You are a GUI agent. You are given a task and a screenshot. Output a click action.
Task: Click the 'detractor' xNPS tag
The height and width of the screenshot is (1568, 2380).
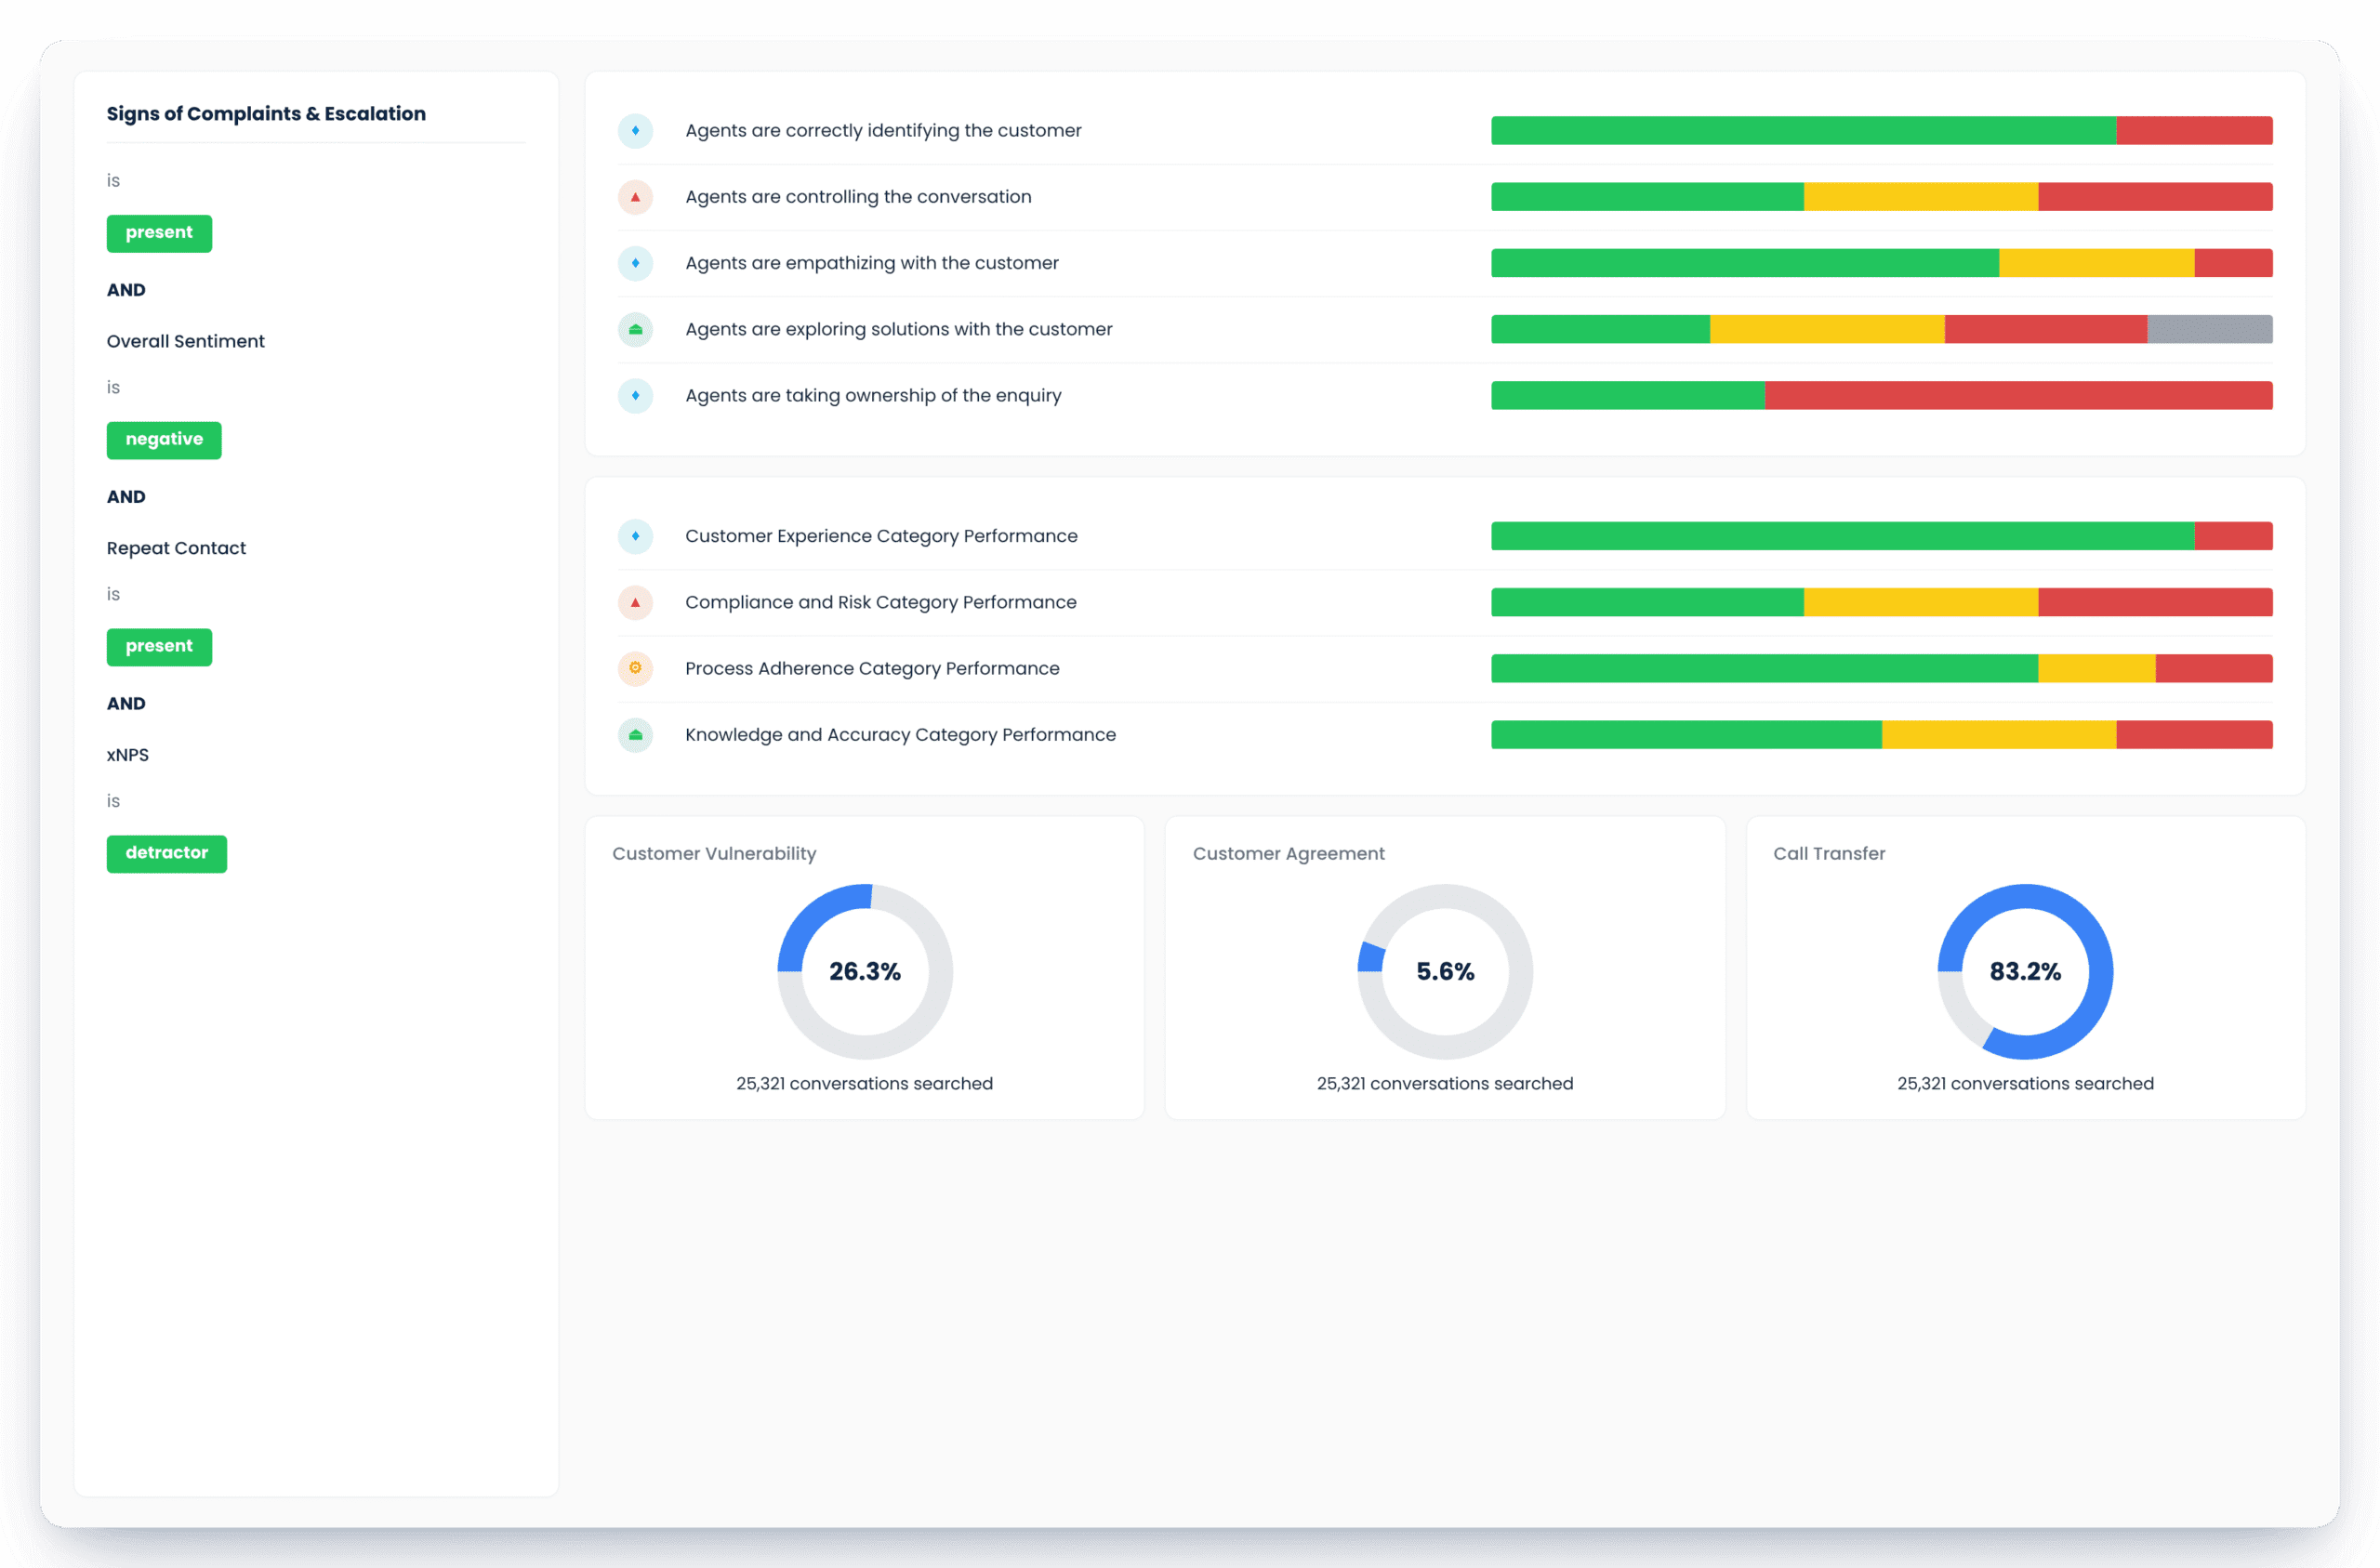[167, 854]
